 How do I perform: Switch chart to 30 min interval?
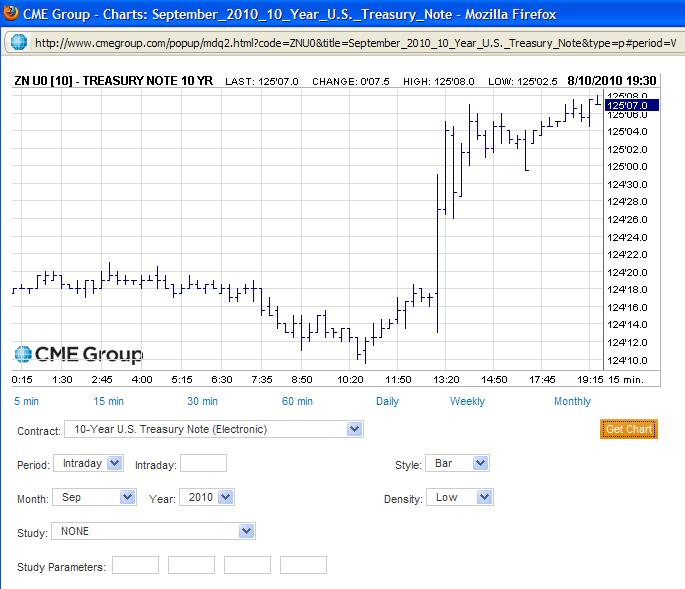tap(202, 401)
